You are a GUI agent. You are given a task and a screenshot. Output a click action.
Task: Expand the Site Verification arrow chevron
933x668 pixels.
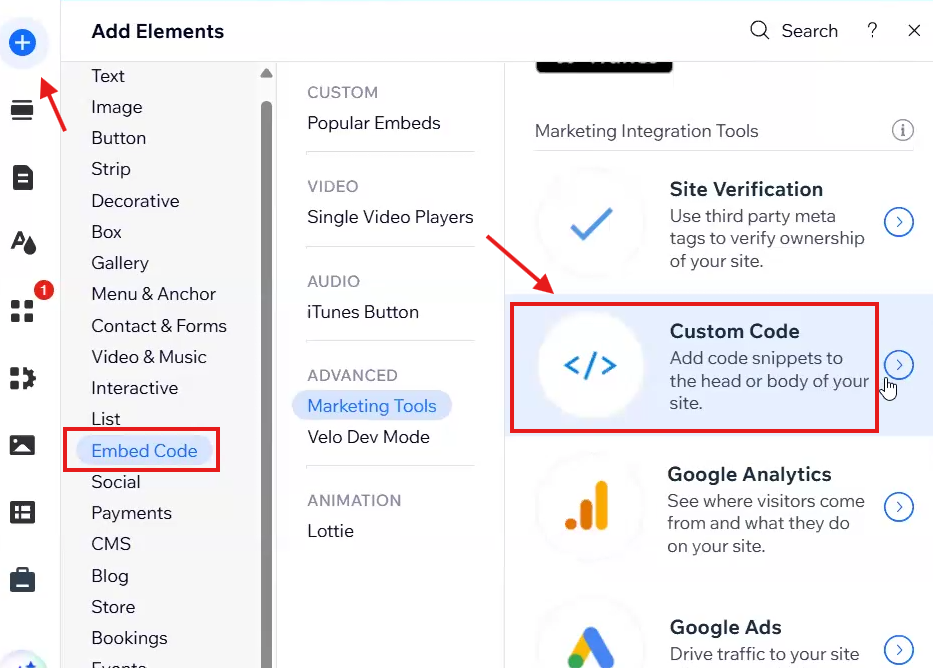tap(899, 222)
